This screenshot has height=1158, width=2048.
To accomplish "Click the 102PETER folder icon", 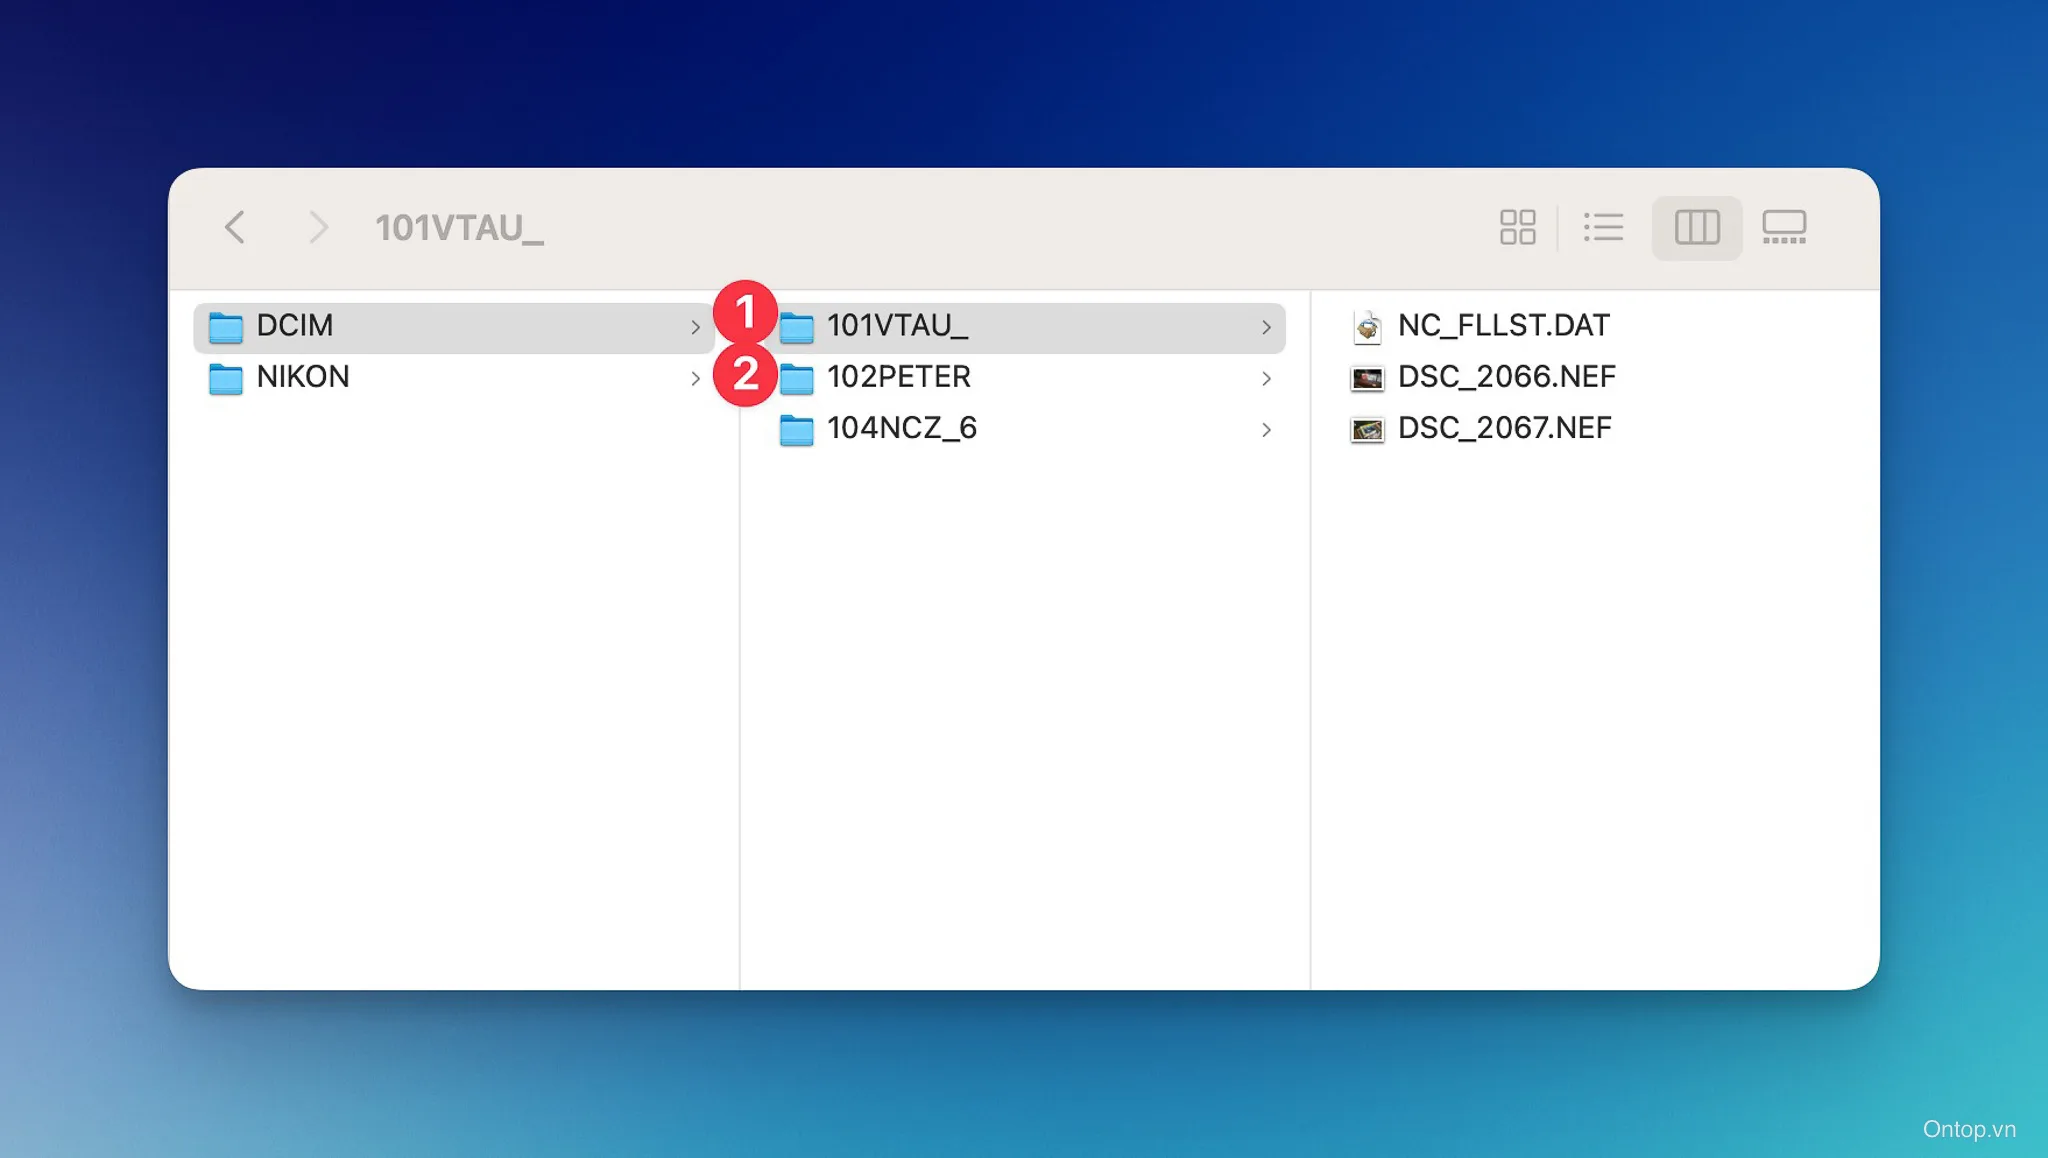I will pos(796,378).
